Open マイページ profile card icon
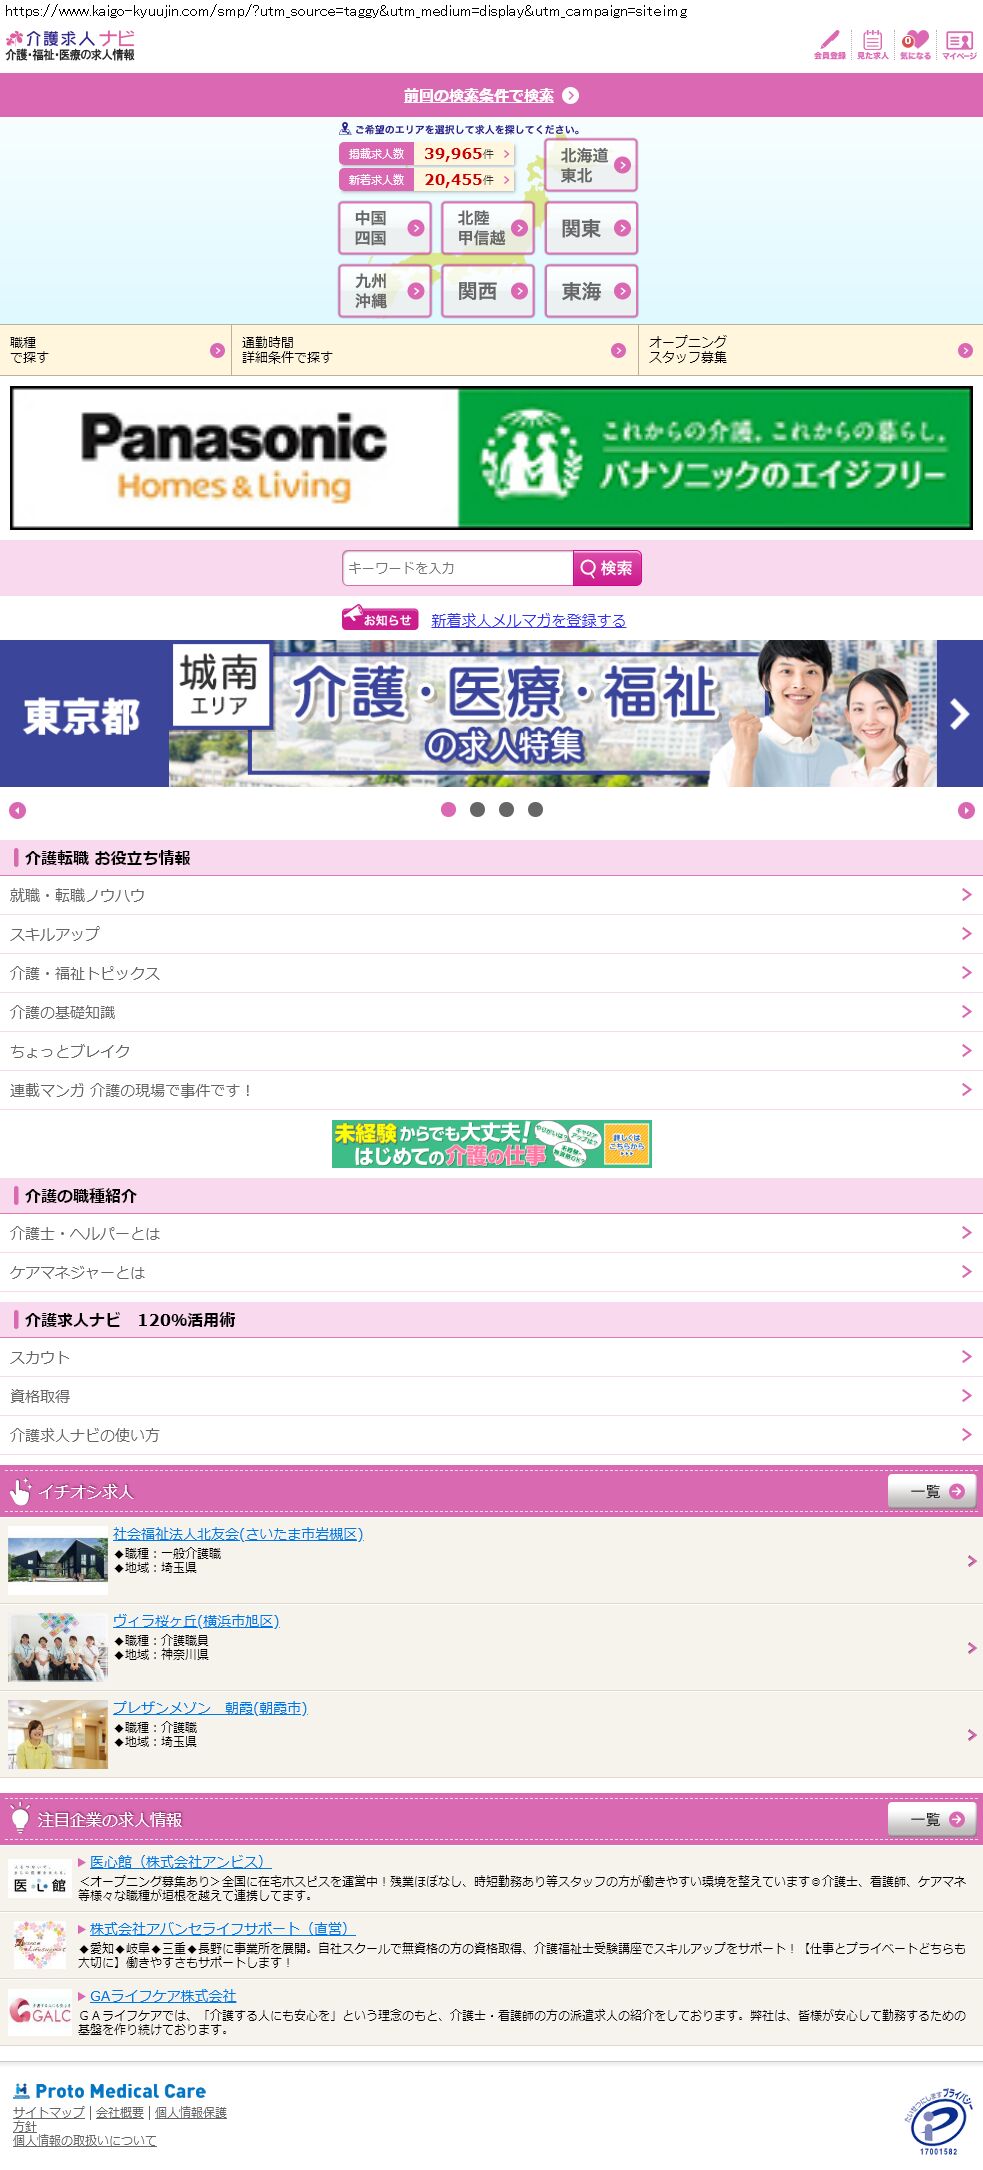Image resolution: width=983 pixels, height=2170 pixels. (x=959, y=44)
